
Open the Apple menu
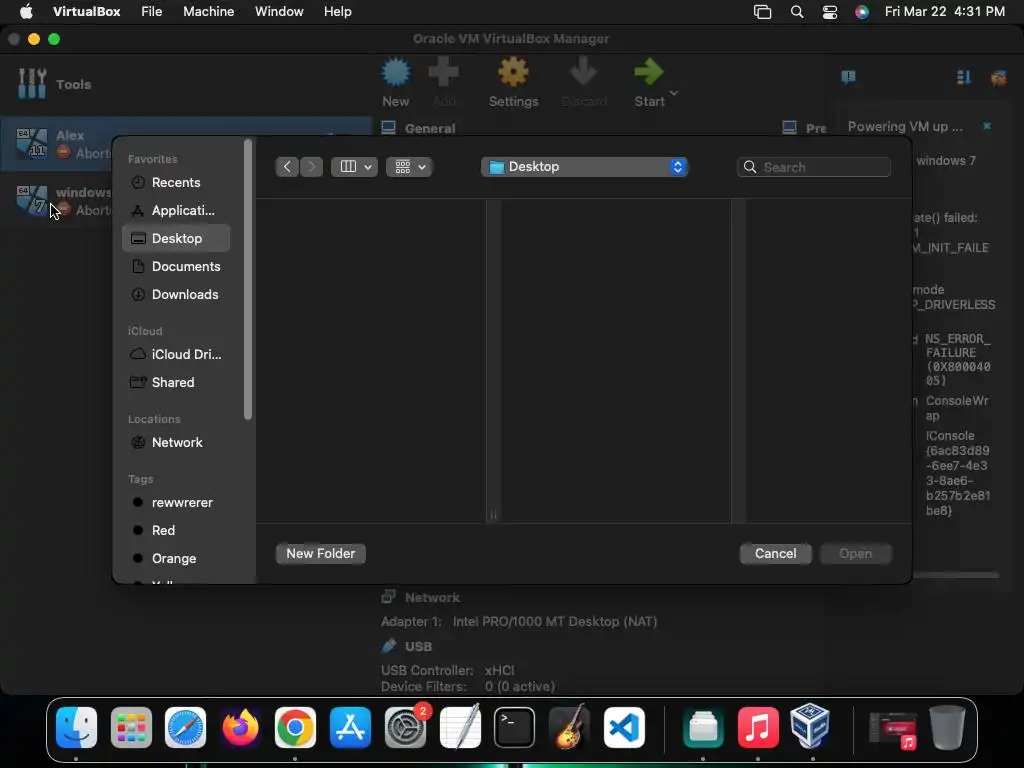pos(26,11)
